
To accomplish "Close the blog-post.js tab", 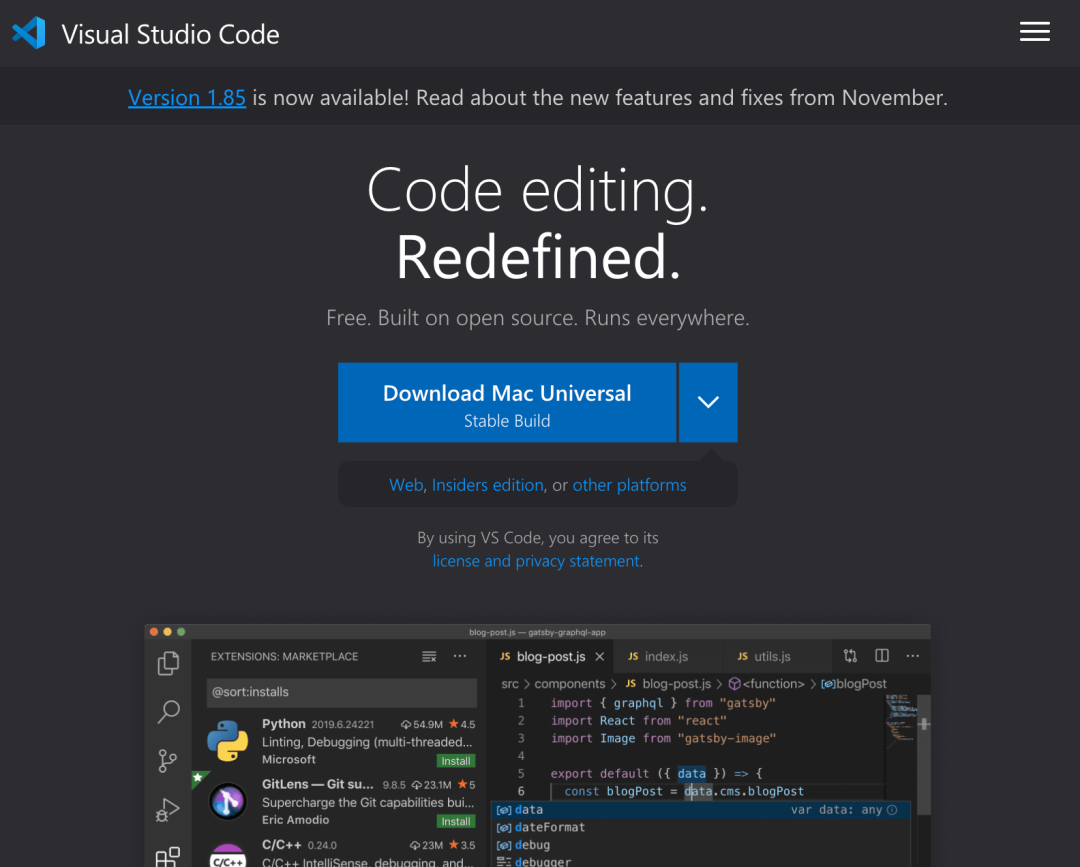I will [600, 656].
